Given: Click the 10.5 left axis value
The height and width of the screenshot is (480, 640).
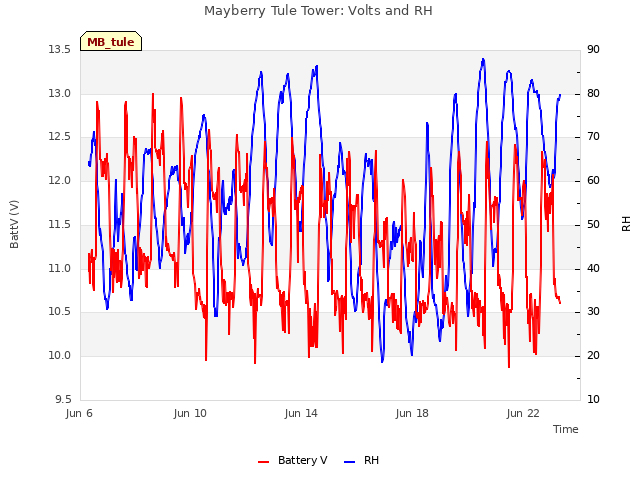Looking at the screenshot, I should pos(60,312).
